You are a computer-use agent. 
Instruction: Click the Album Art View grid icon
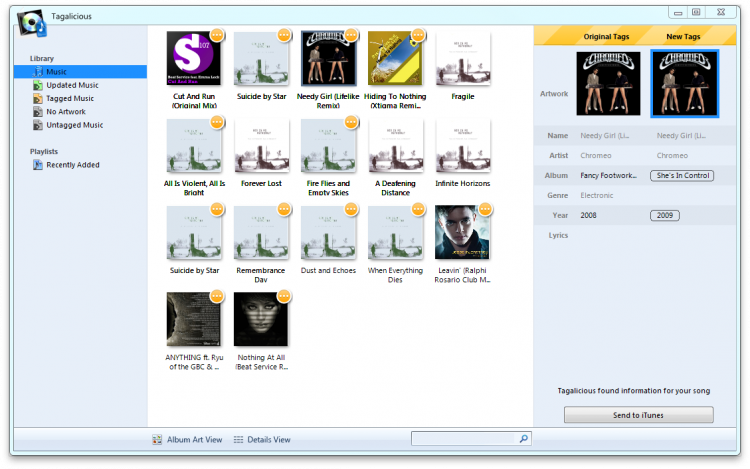157,439
